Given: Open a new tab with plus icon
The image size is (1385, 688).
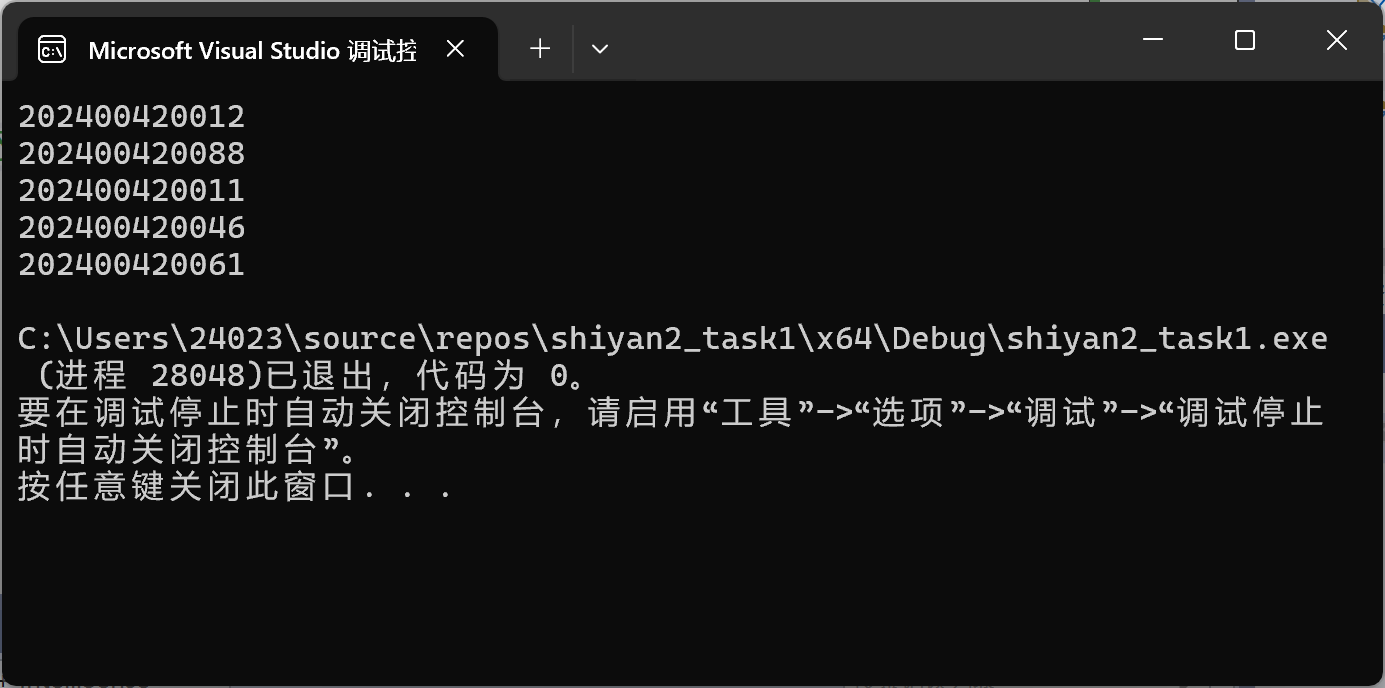Looking at the screenshot, I should [540, 48].
